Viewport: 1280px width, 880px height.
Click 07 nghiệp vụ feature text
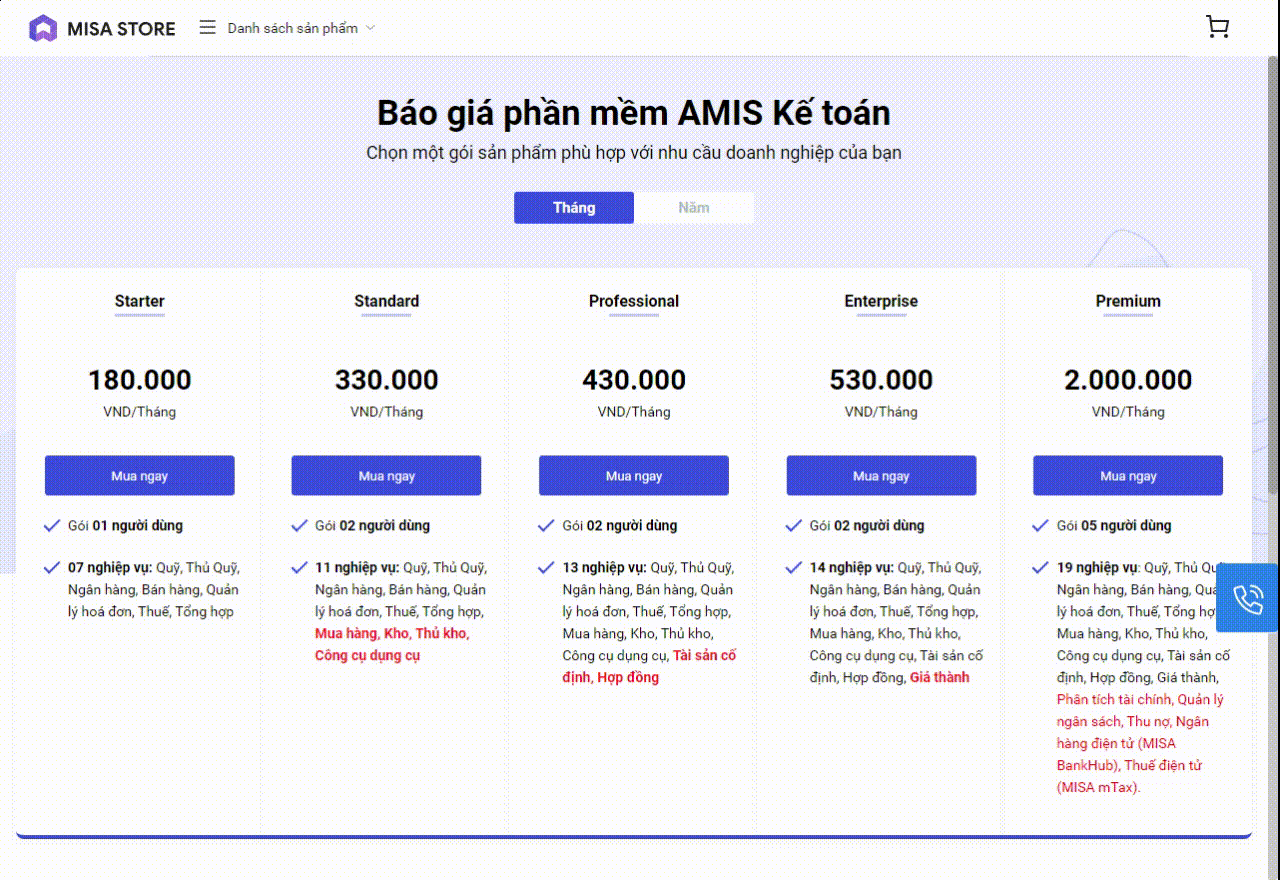pyautogui.click(x=153, y=590)
